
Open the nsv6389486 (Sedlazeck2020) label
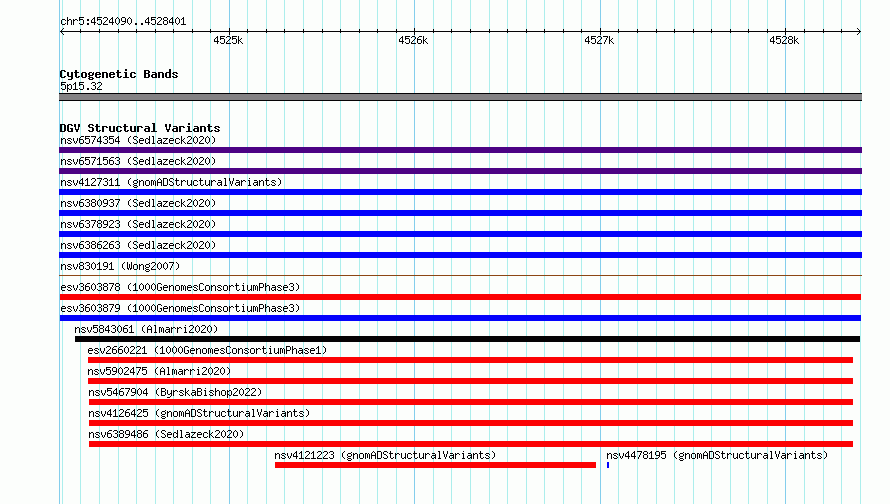click(x=166, y=434)
